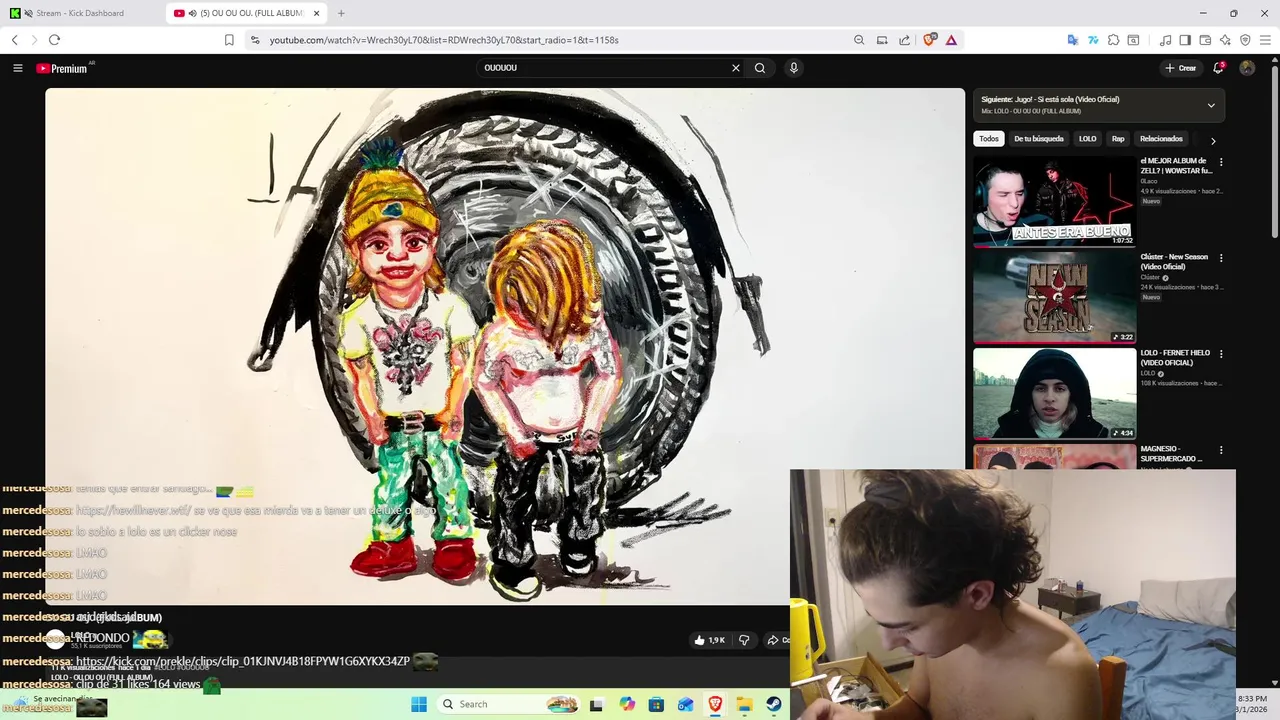Like the video with thumbs up

pos(710,640)
